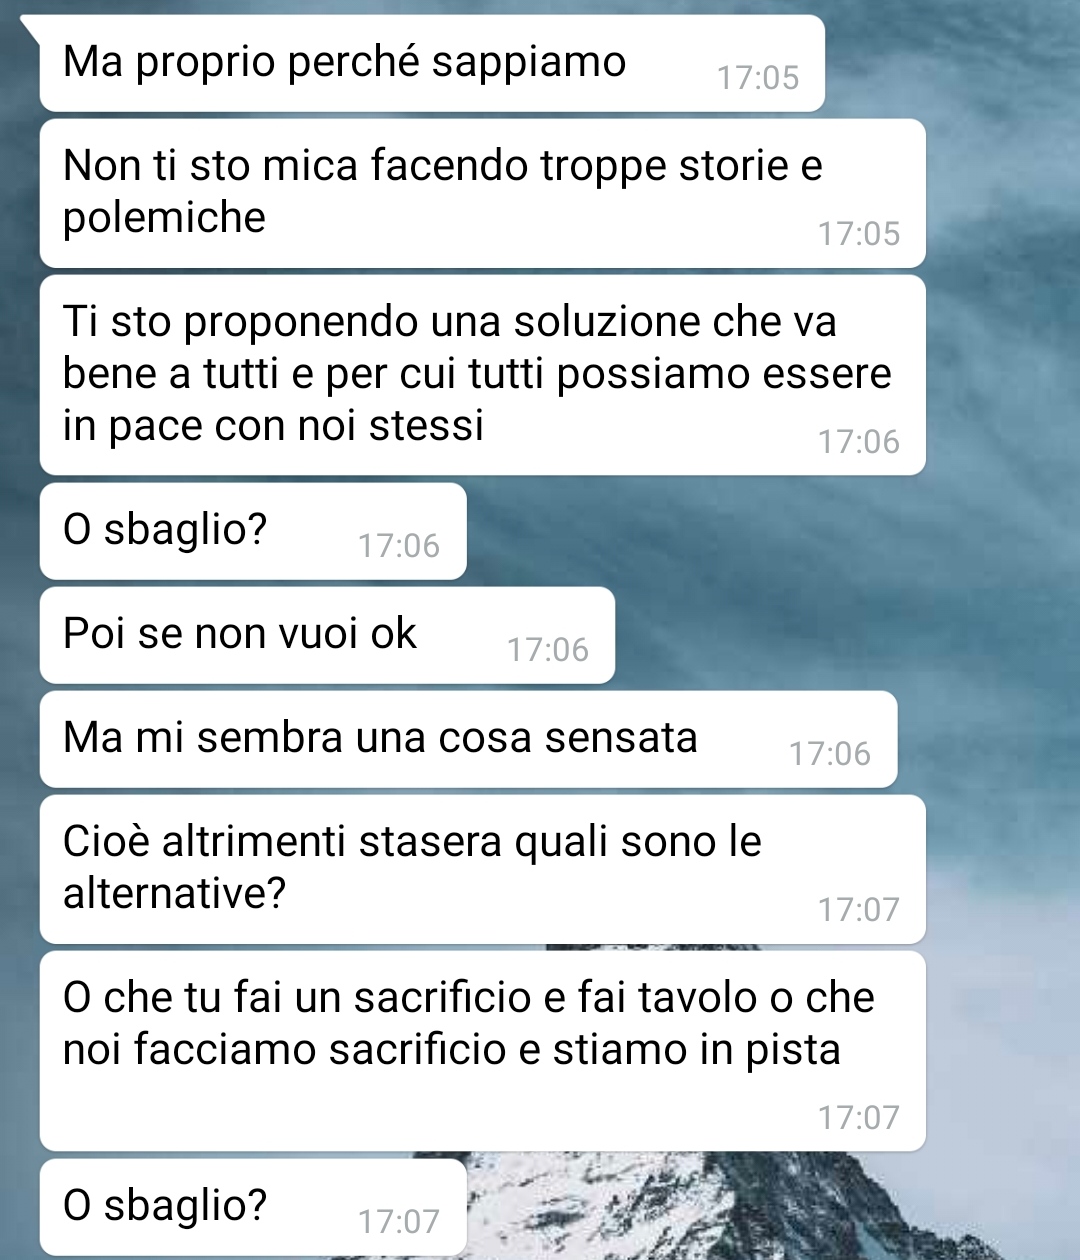Select the 'Ma proprio perché sappiamo' message
Screen dimensions: 1080x1260
(x=432, y=63)
